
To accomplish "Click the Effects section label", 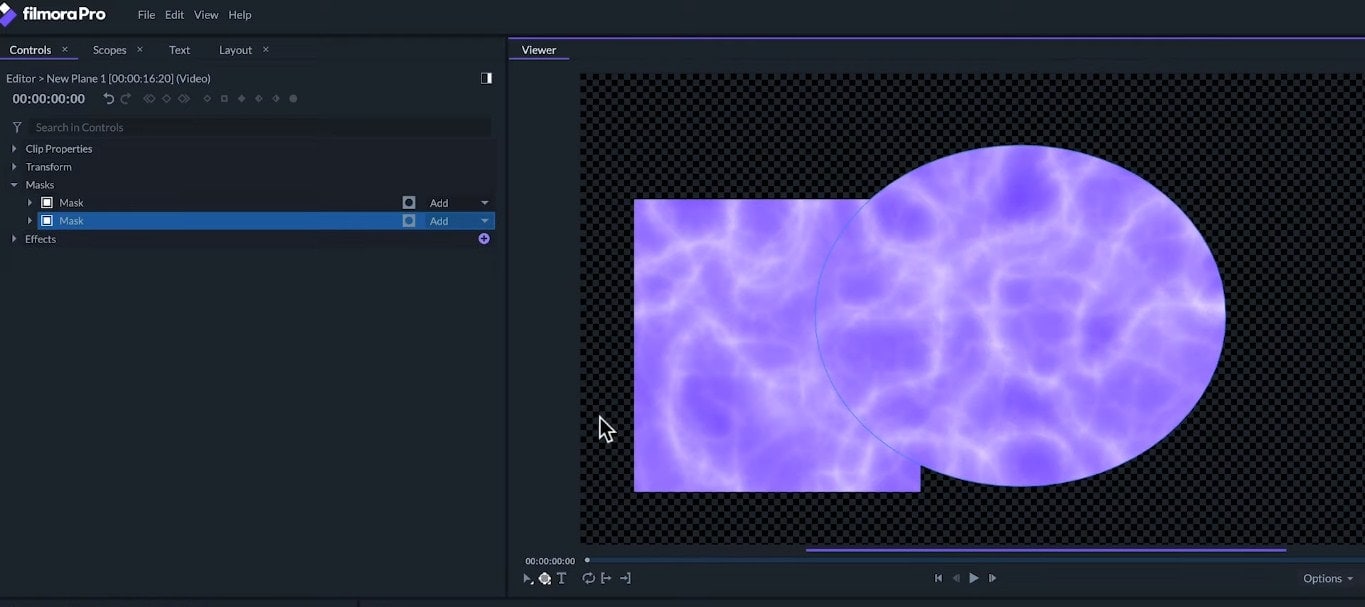I will tap(40, 239).
